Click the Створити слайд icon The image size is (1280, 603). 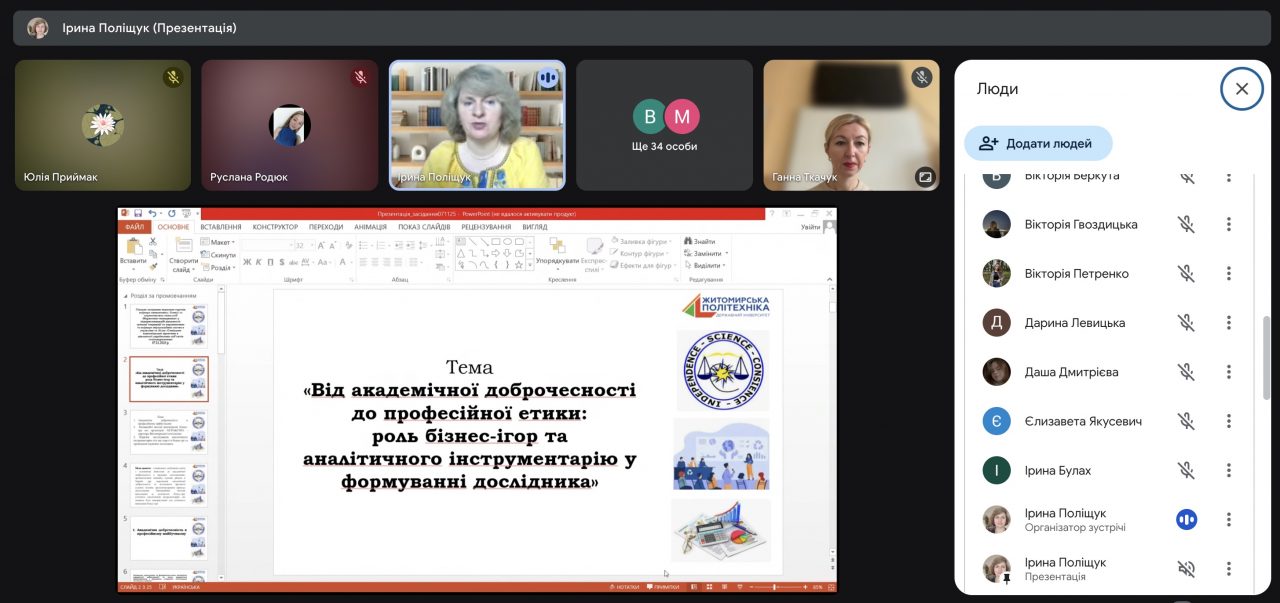(183, 248)
